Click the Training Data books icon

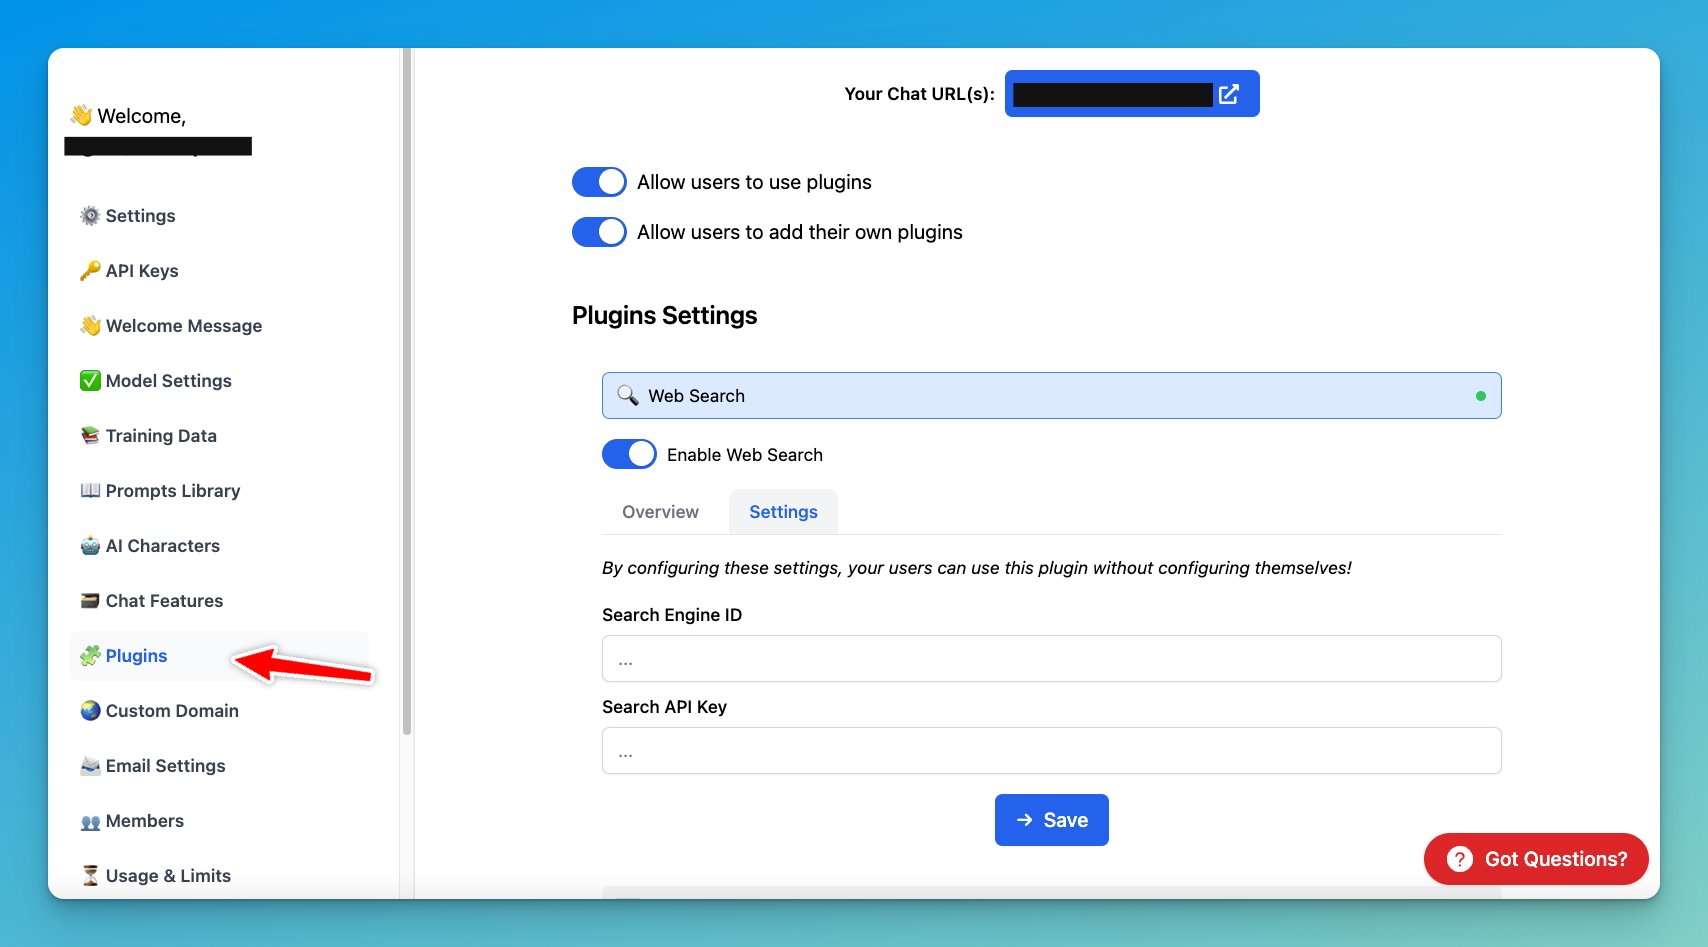pyautogui.click(x=90, y=435)
